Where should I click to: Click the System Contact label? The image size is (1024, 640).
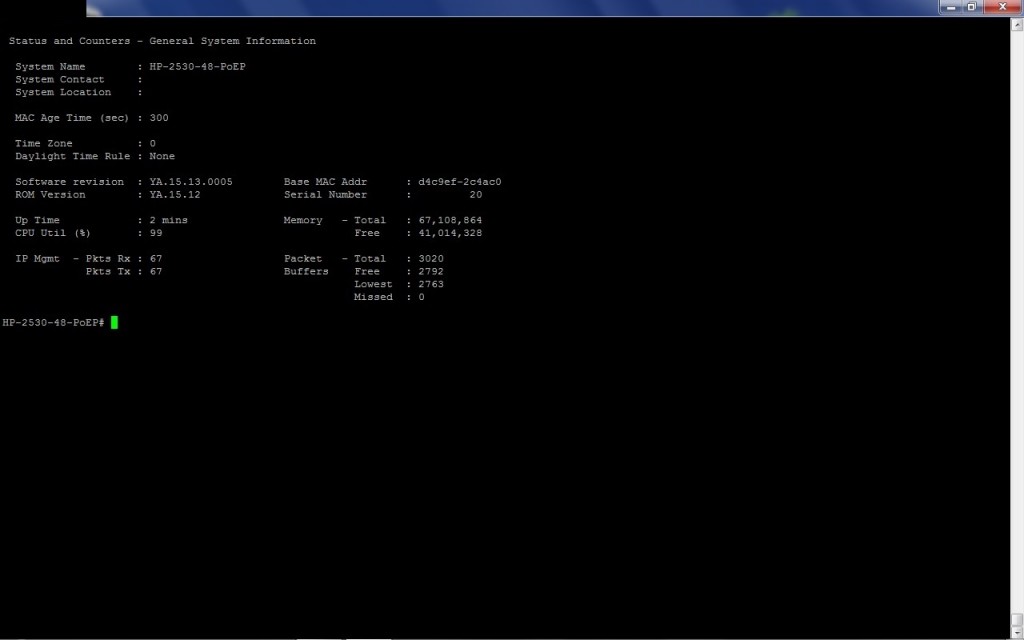[x=59, y=80]
